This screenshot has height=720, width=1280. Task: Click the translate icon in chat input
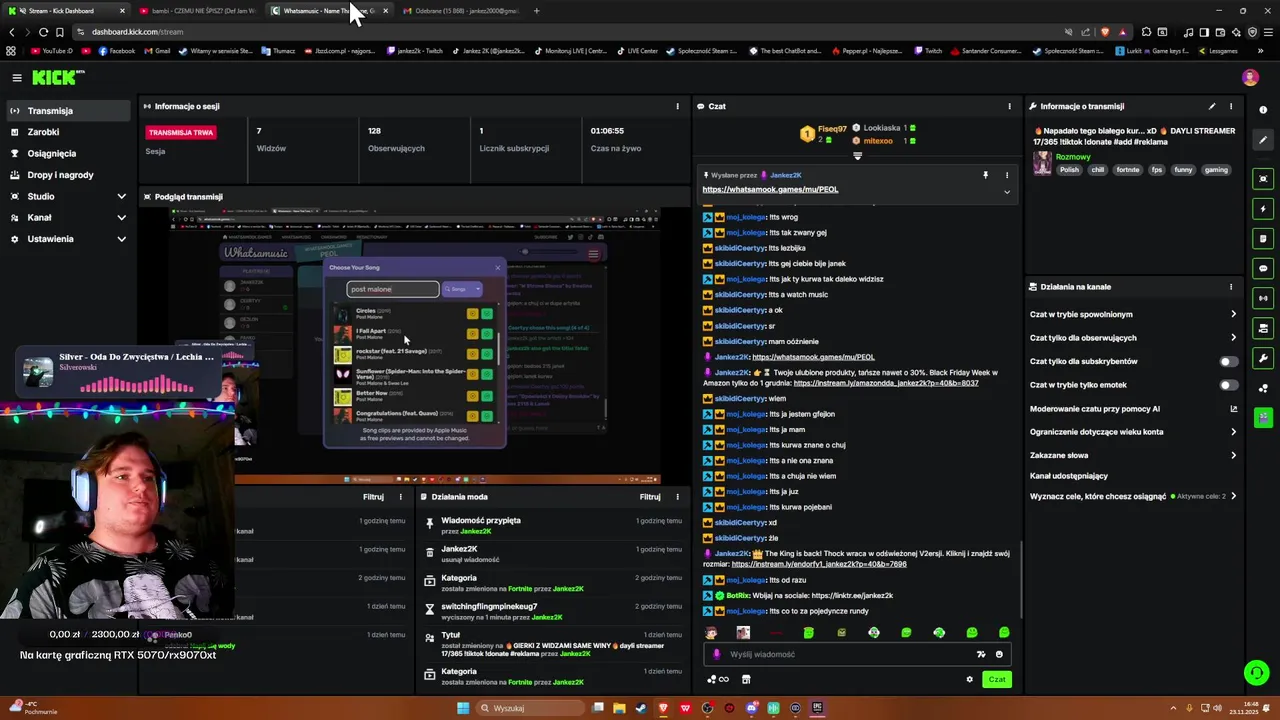(981, 654)
